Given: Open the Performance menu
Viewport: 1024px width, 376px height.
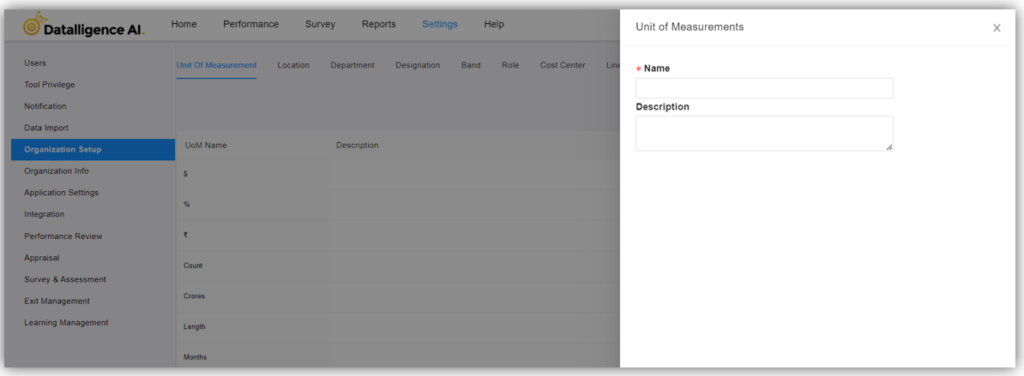Looking at the screenshot, I should 251,24.
